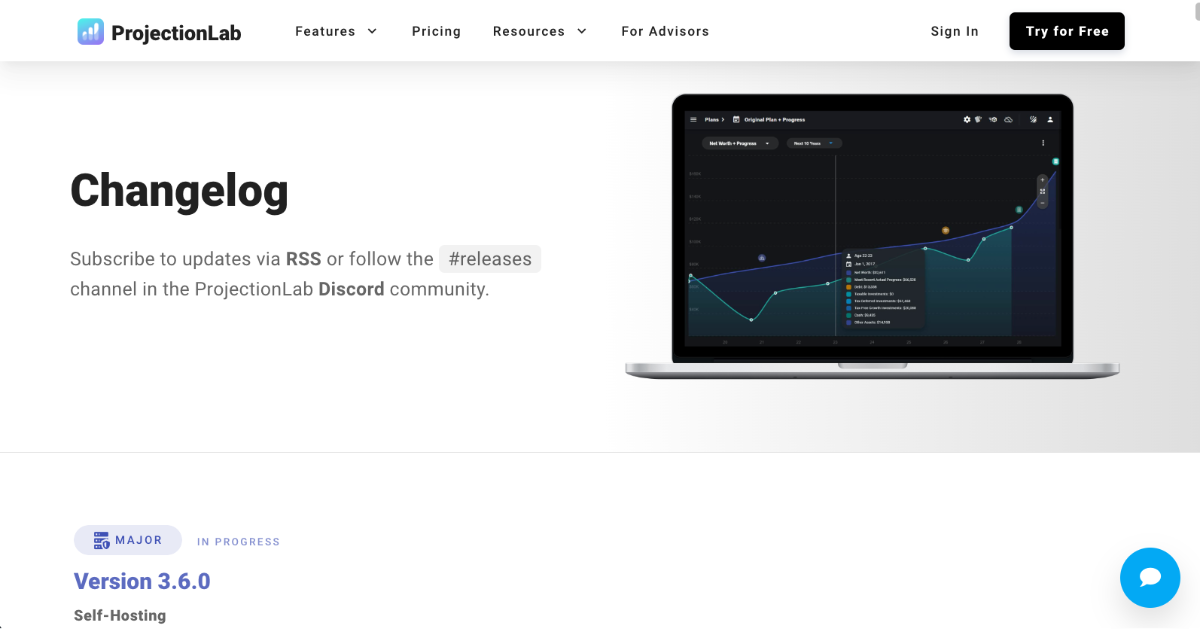Open the Version 3.6.0 heading link

click(x=142, y=581)
